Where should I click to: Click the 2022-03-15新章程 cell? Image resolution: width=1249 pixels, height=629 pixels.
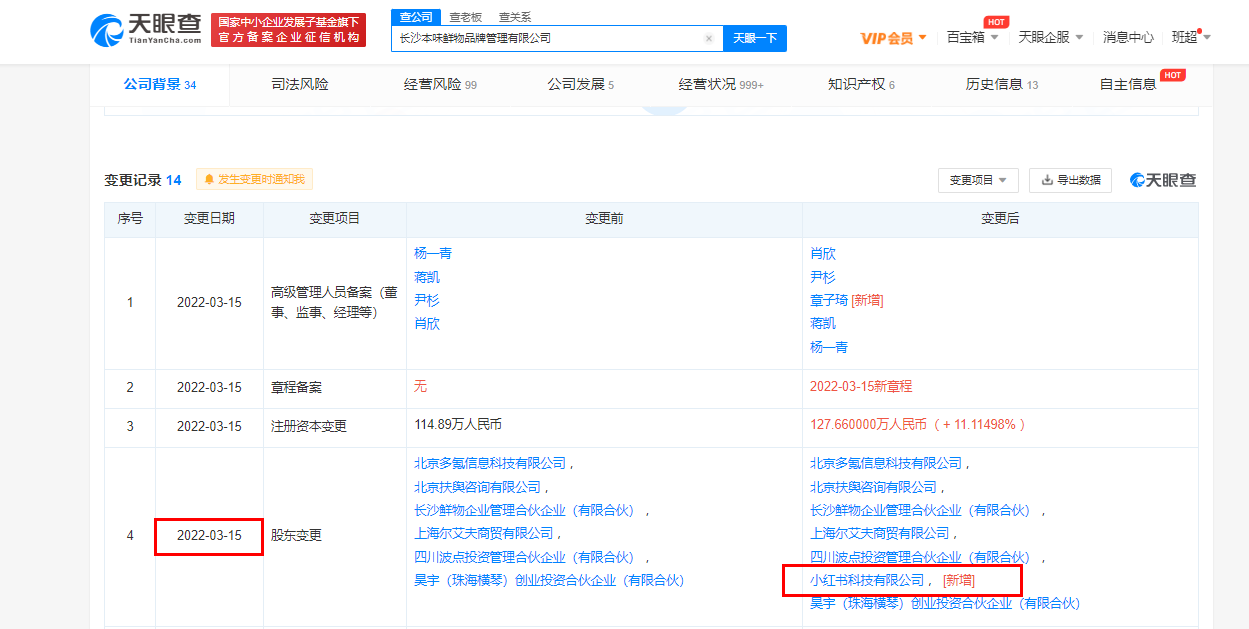click(861, 386)
